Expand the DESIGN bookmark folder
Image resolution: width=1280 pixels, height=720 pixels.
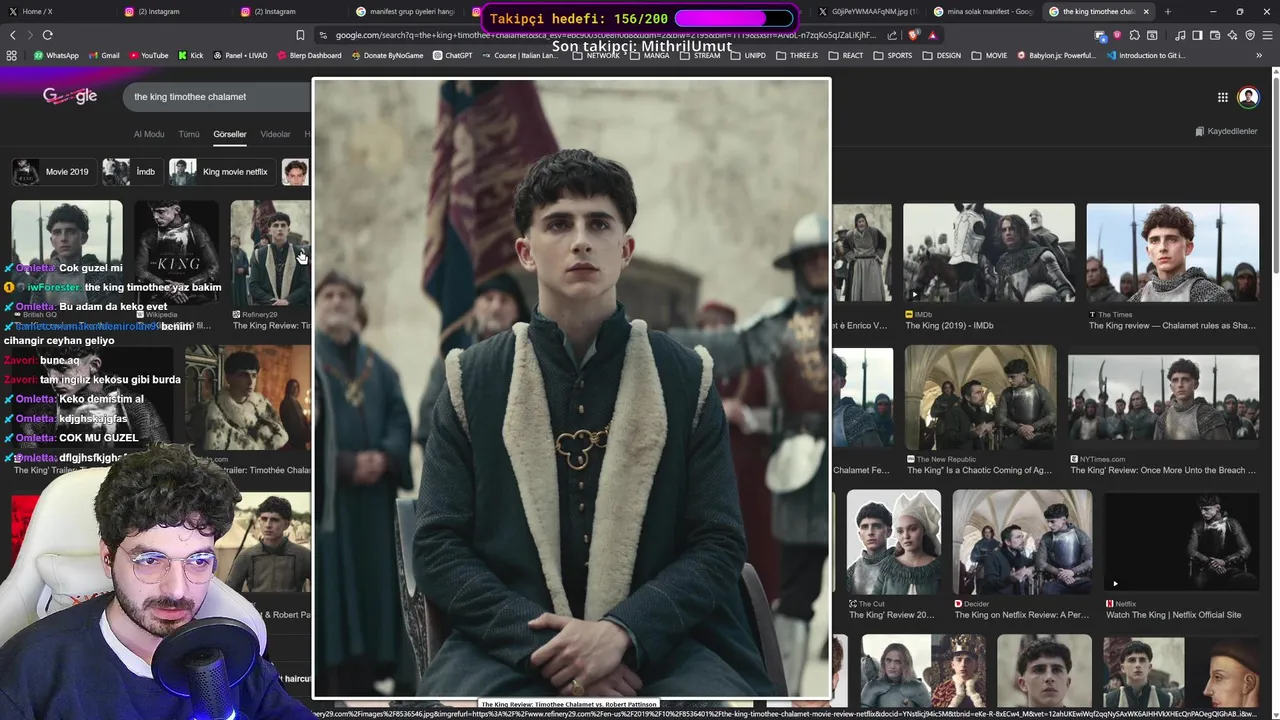pyautogui.click(x=942, y=55)
